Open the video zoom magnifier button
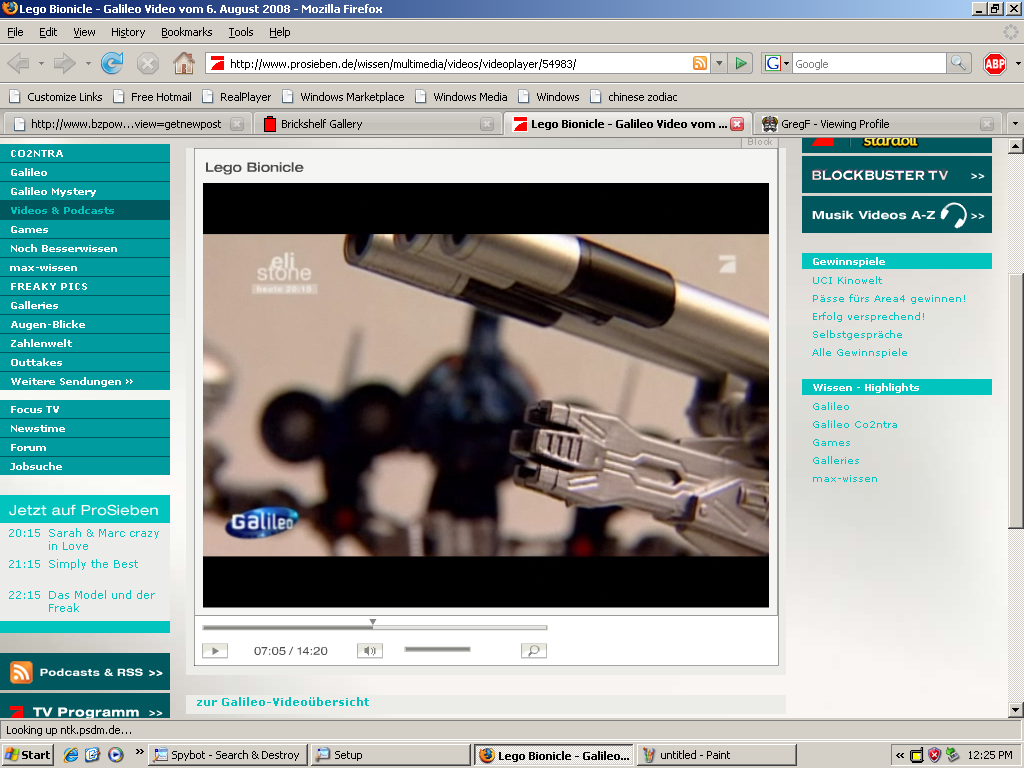The image size is (1024, 768). pyautogui.click(x=534, y=650)
